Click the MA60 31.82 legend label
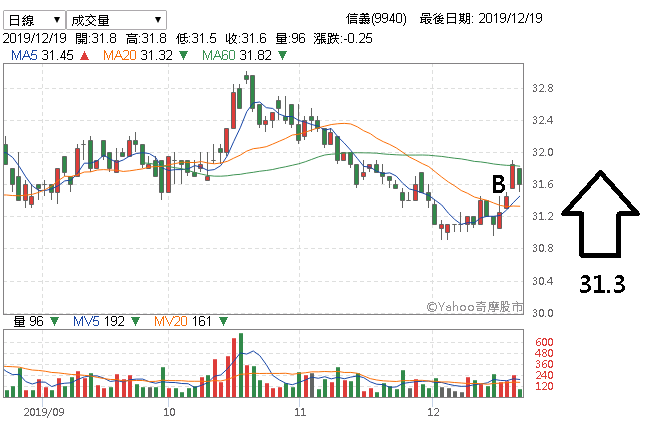The image size is (650, 425). (x=237, y=56)
